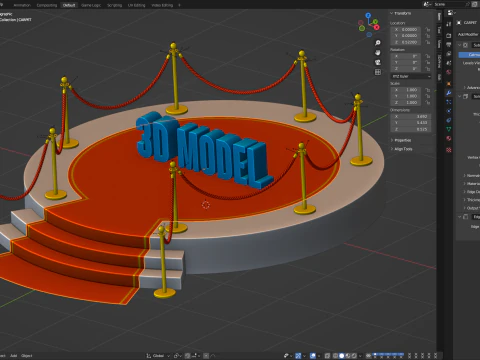Open the Global transform orientation dropdown
This screenshot has height=360, width=480.
pos(158,356)
